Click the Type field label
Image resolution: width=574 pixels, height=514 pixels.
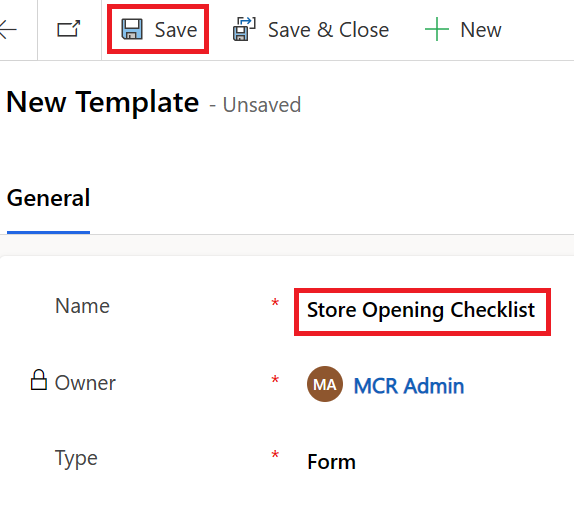tap(76, 458)
